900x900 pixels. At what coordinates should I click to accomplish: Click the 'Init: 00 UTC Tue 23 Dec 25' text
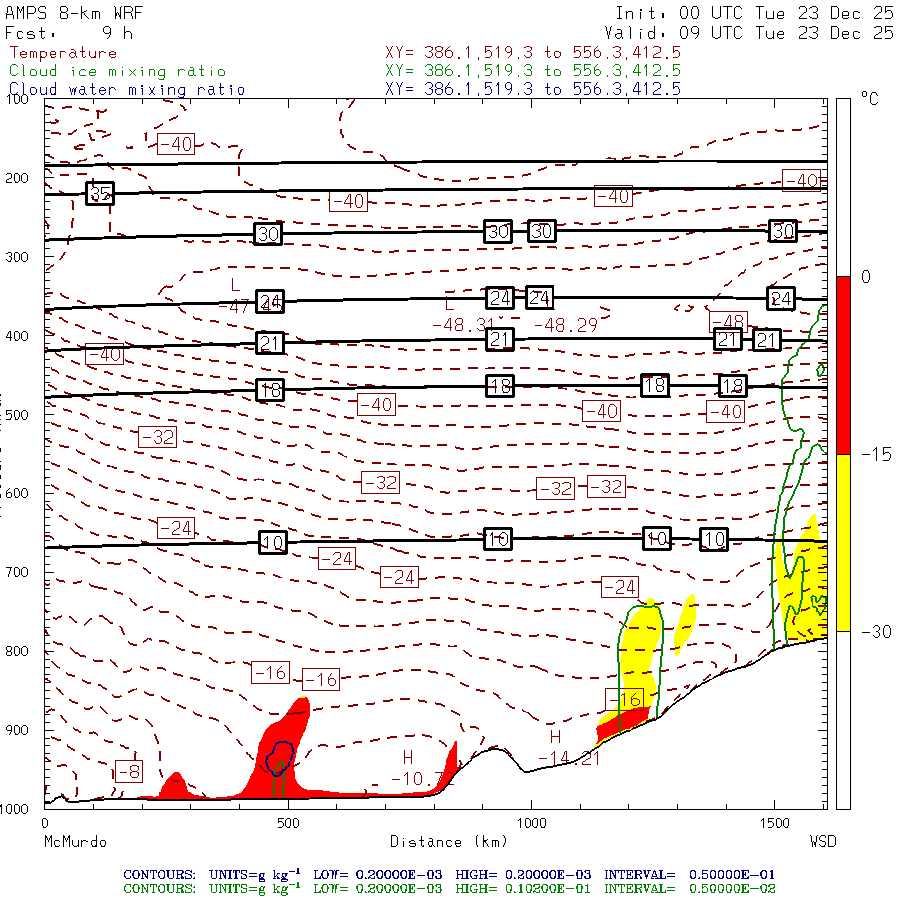(x=754, y=13)
